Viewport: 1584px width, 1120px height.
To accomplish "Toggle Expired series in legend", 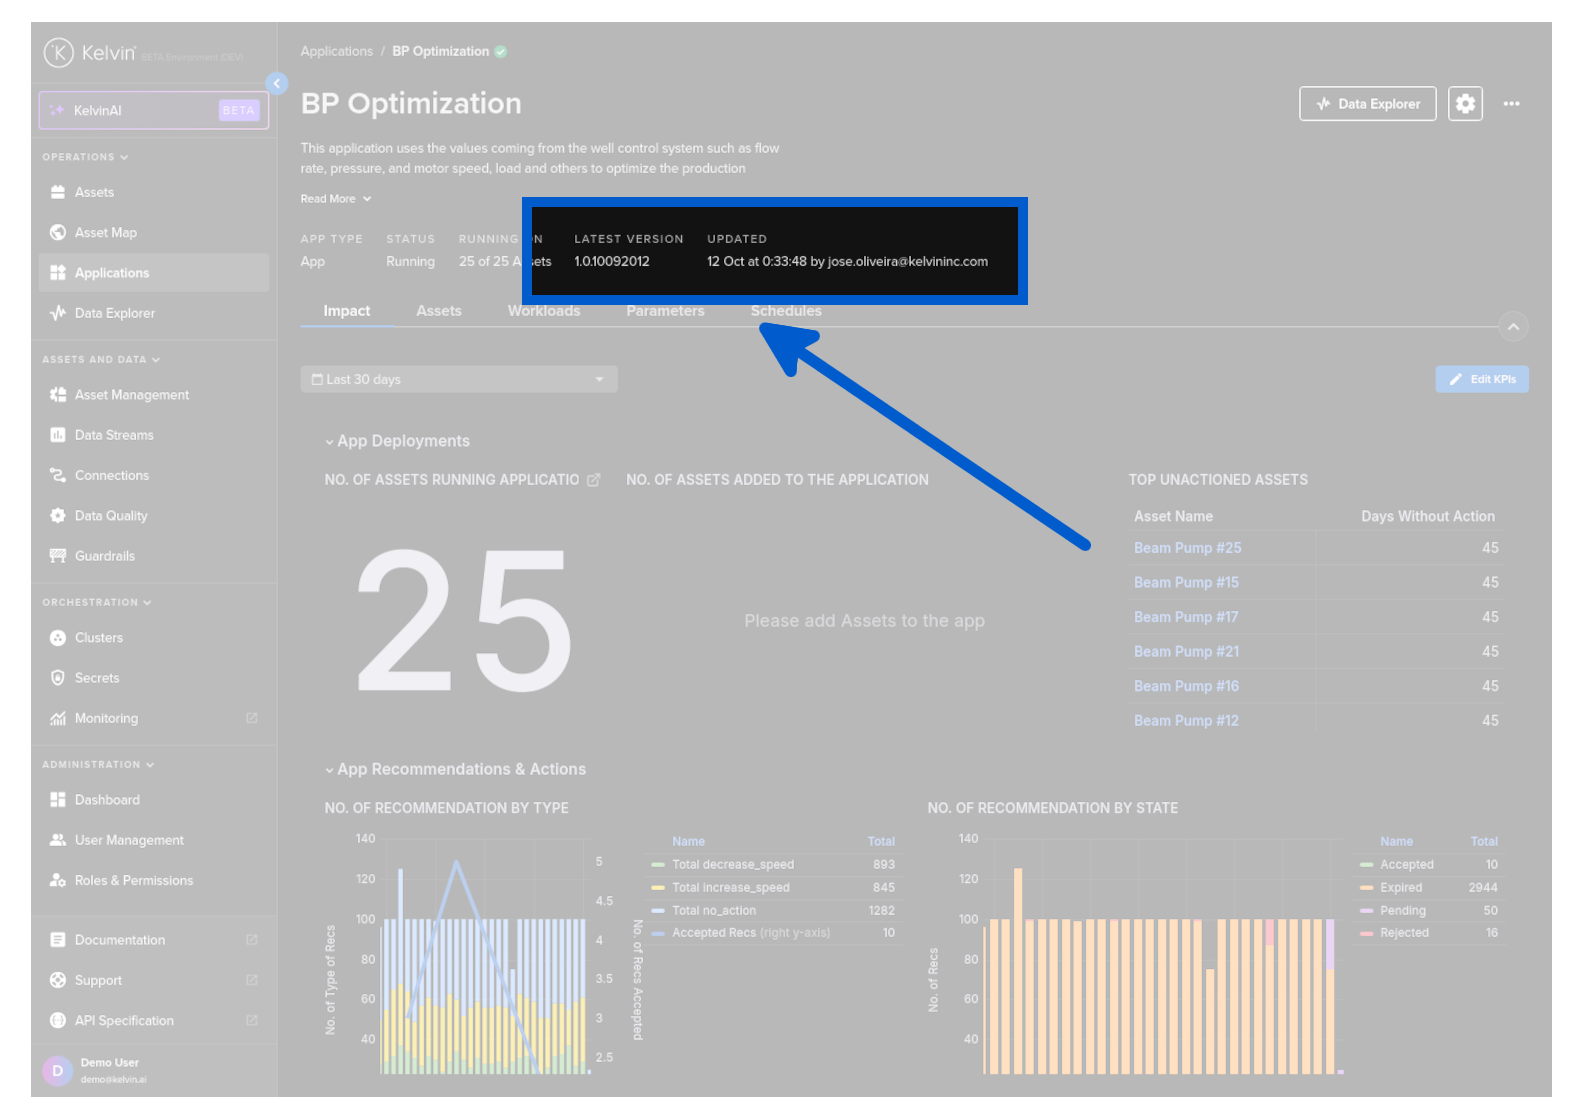I will pos(1400,888).
